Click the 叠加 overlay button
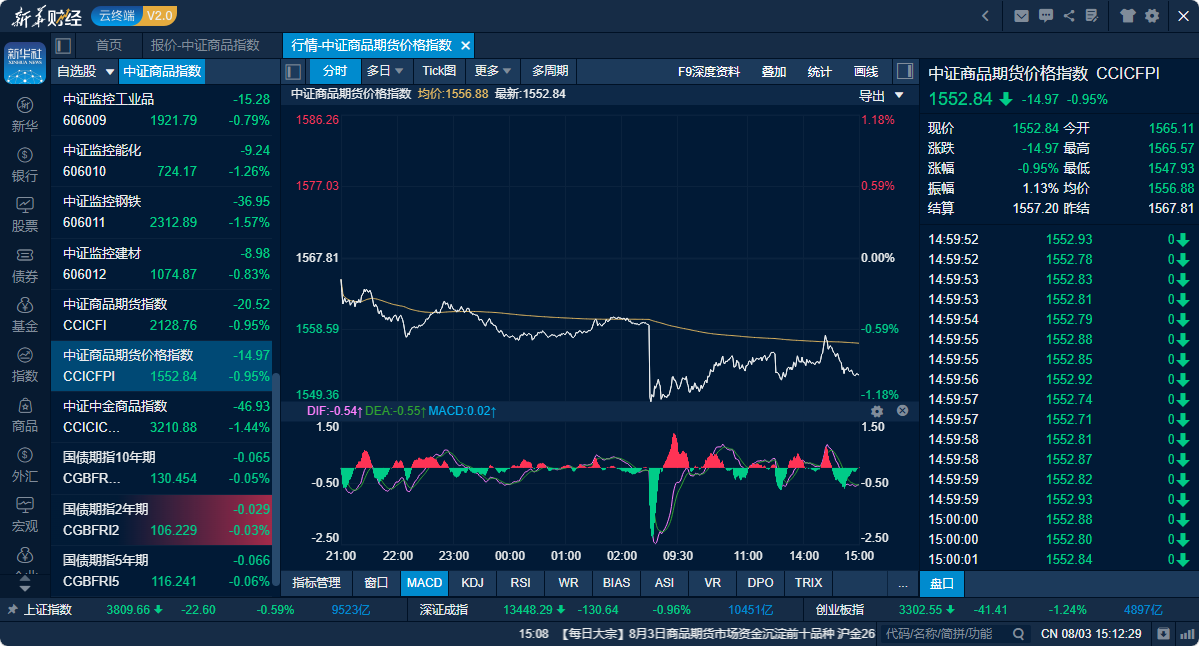This screenshot has width=1199, height=646. click(x=774, y=72)
